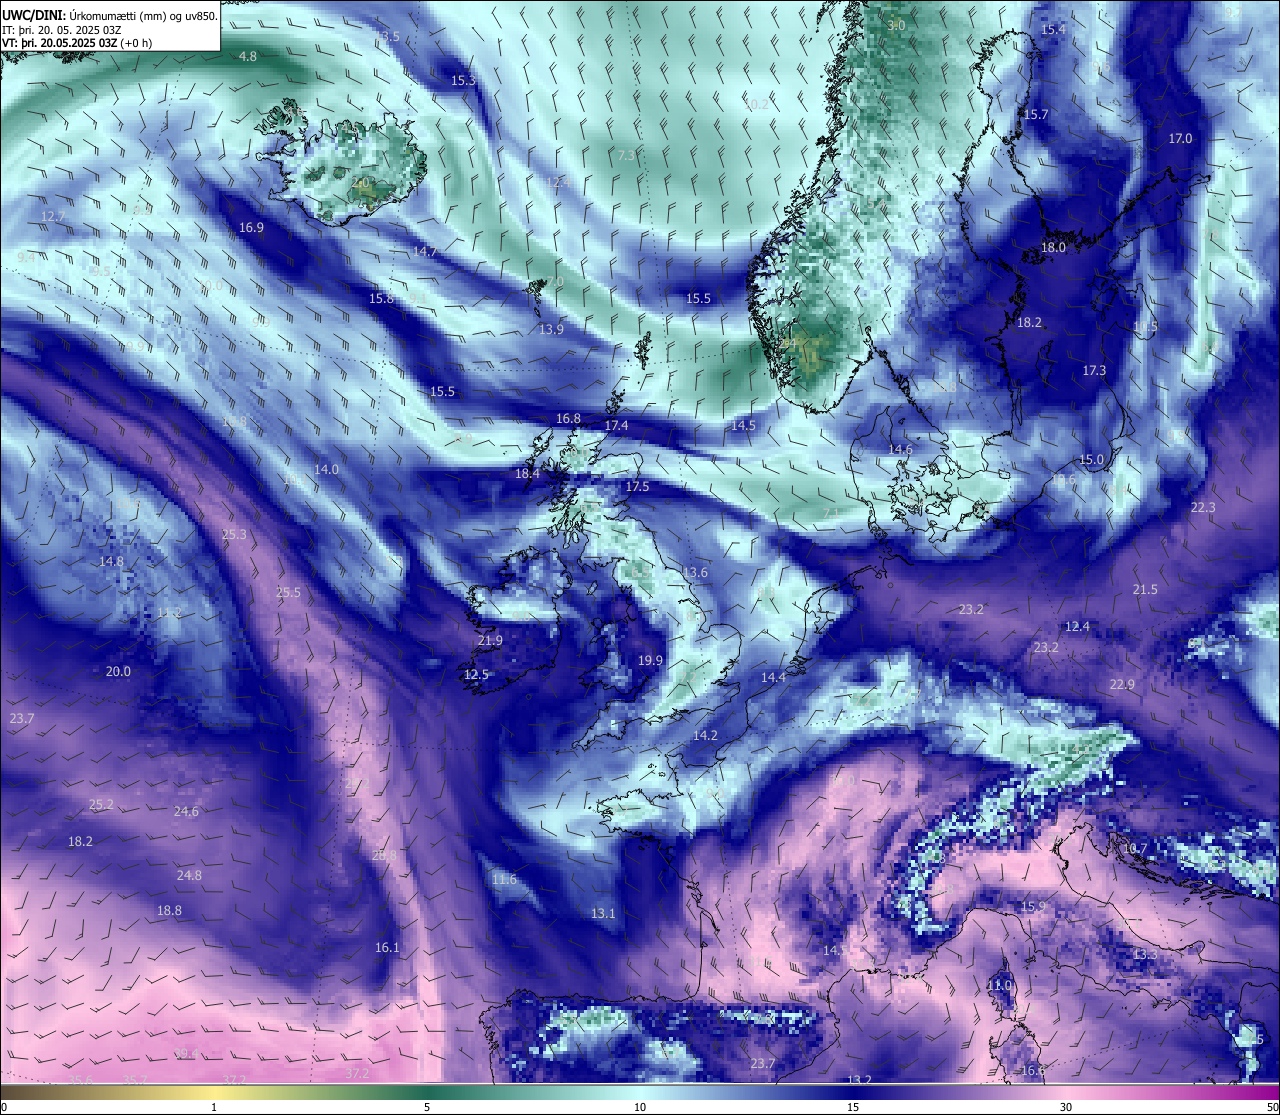Click the '0' tick label at scale start

pos(5,1107)
